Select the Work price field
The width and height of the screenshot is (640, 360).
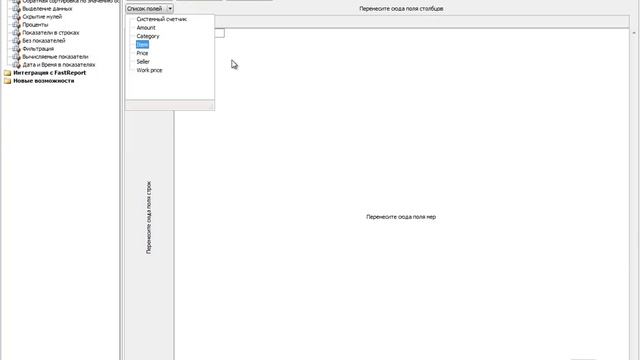[x=149, y=70]
